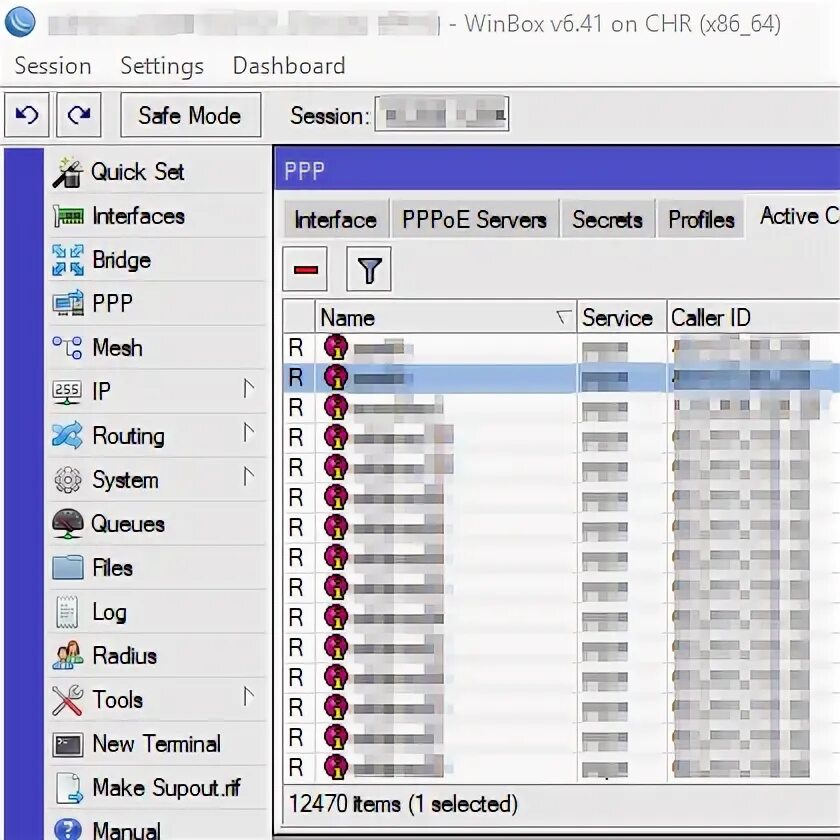Expand the IP submenu arrow
The width and height of the screenshot is (840, 840).
248,388
